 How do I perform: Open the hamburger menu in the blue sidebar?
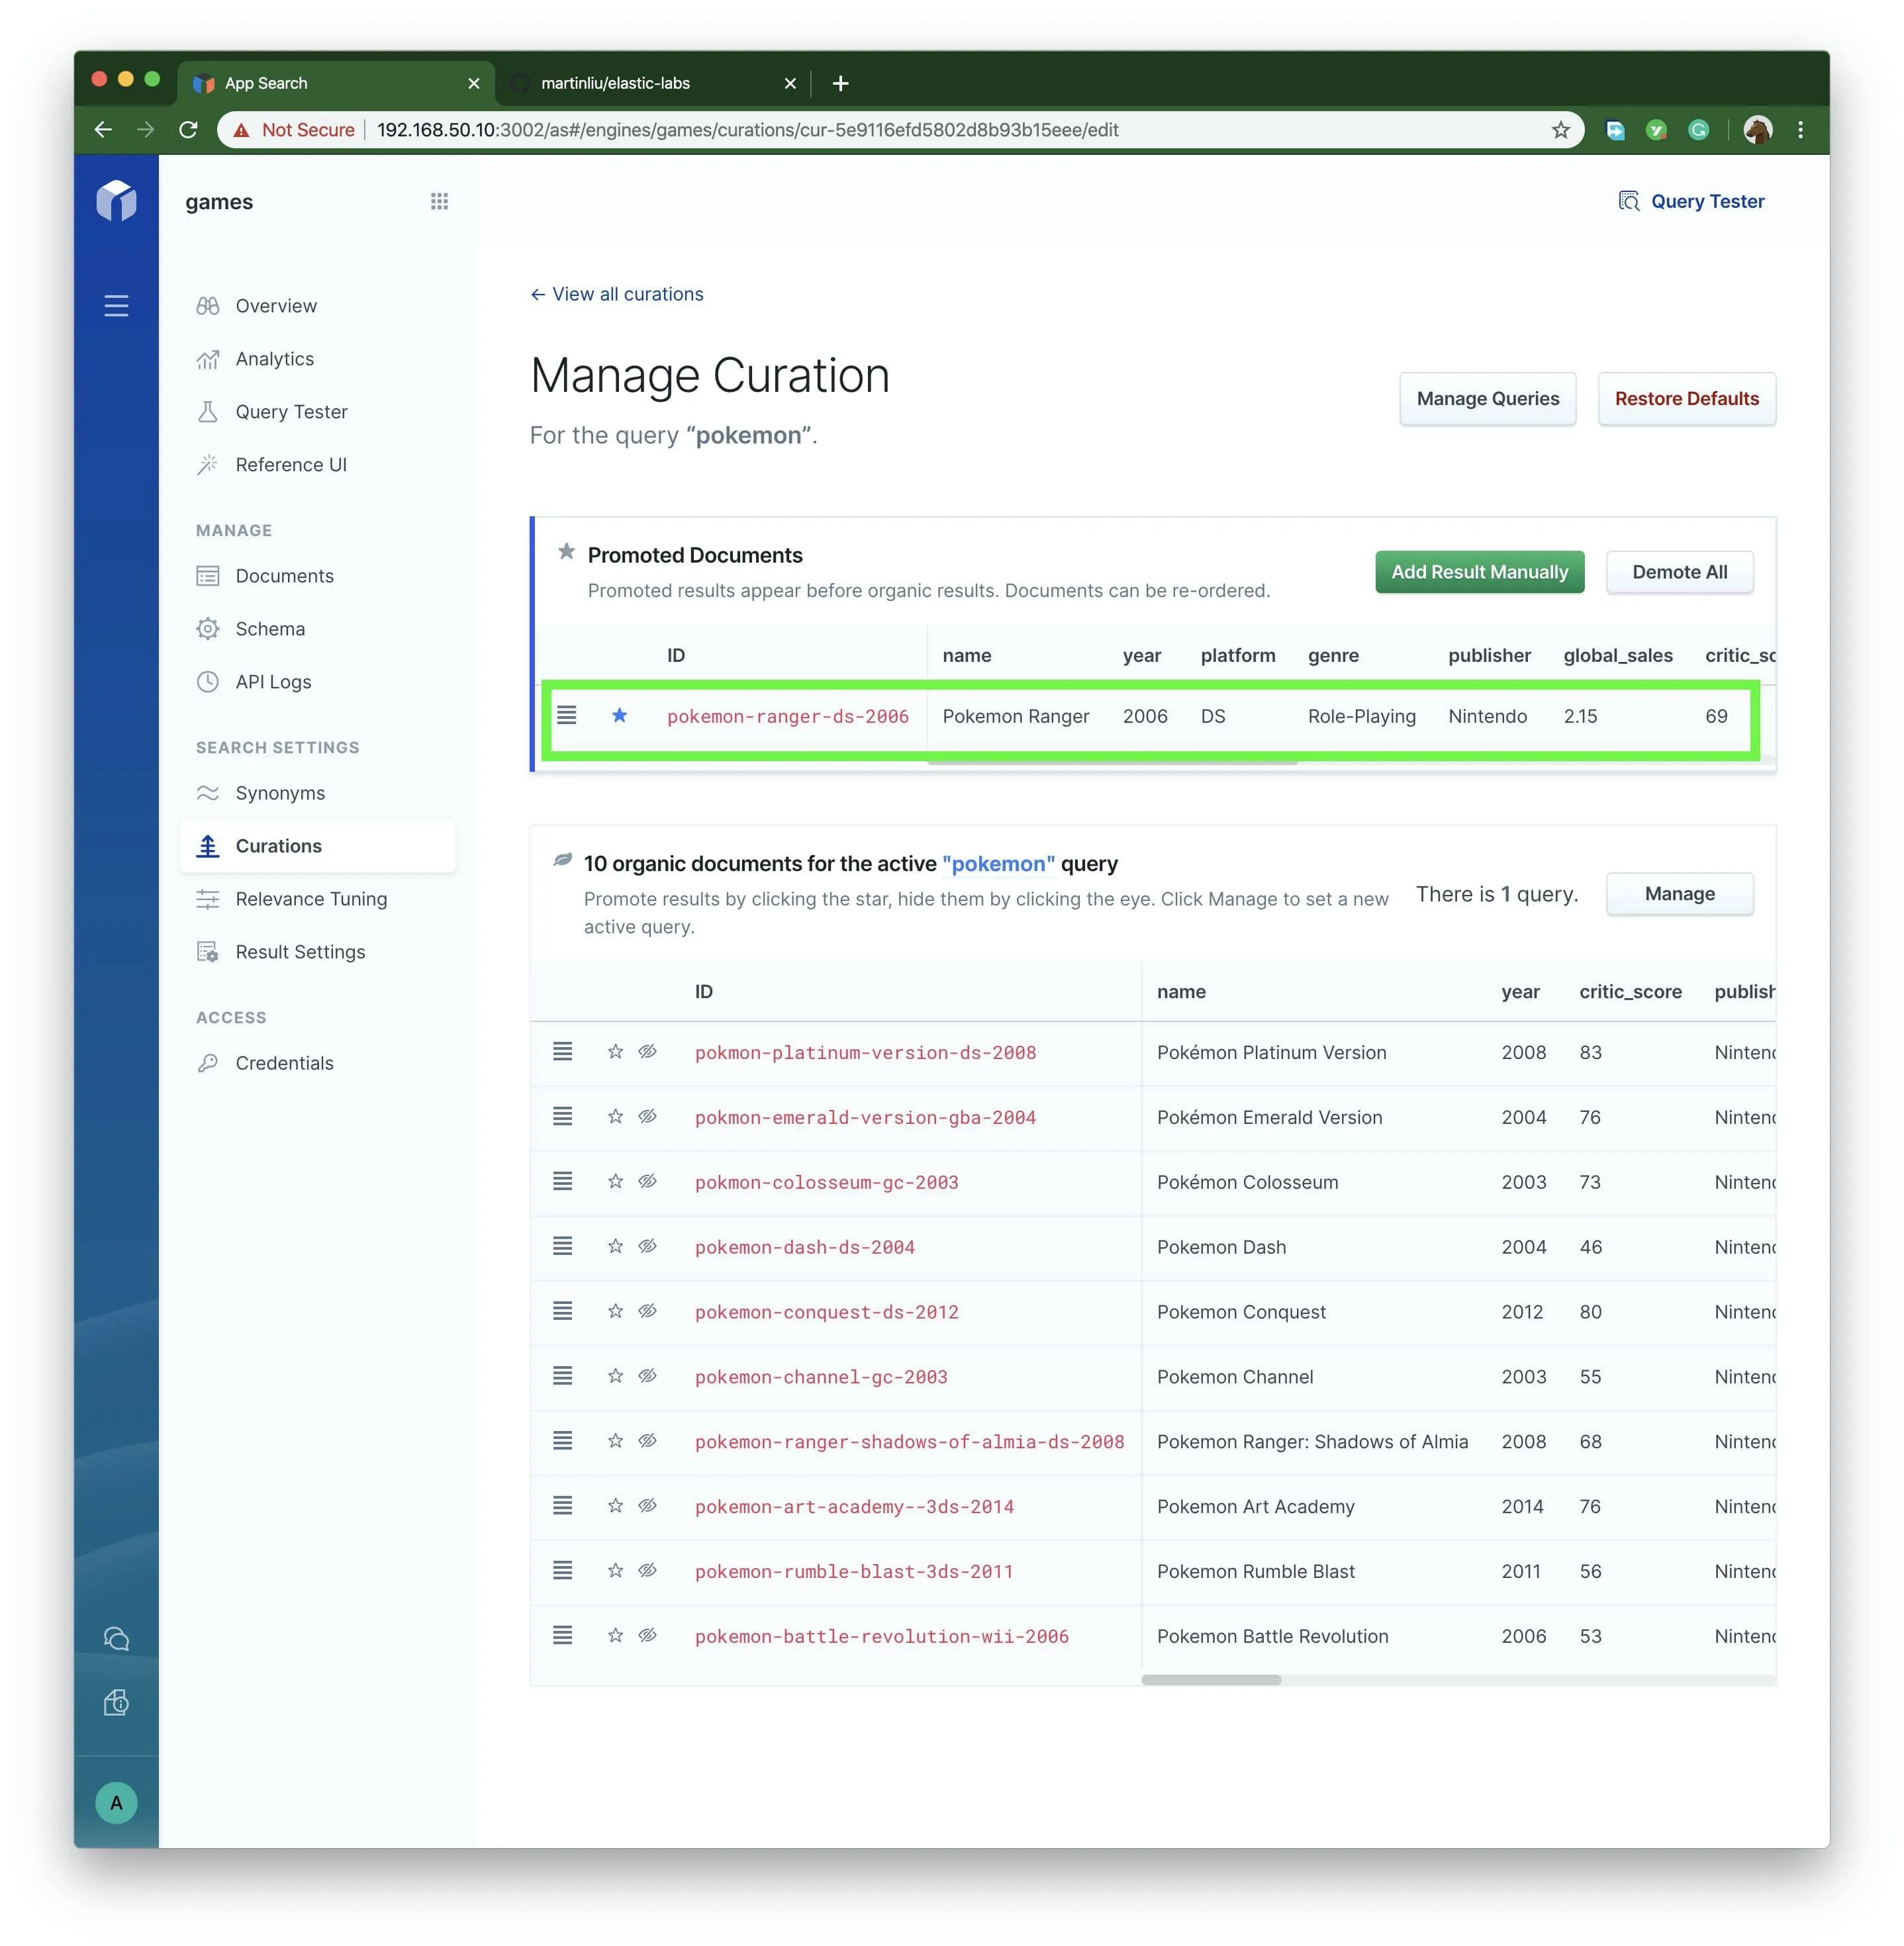[x=116, y=306]
